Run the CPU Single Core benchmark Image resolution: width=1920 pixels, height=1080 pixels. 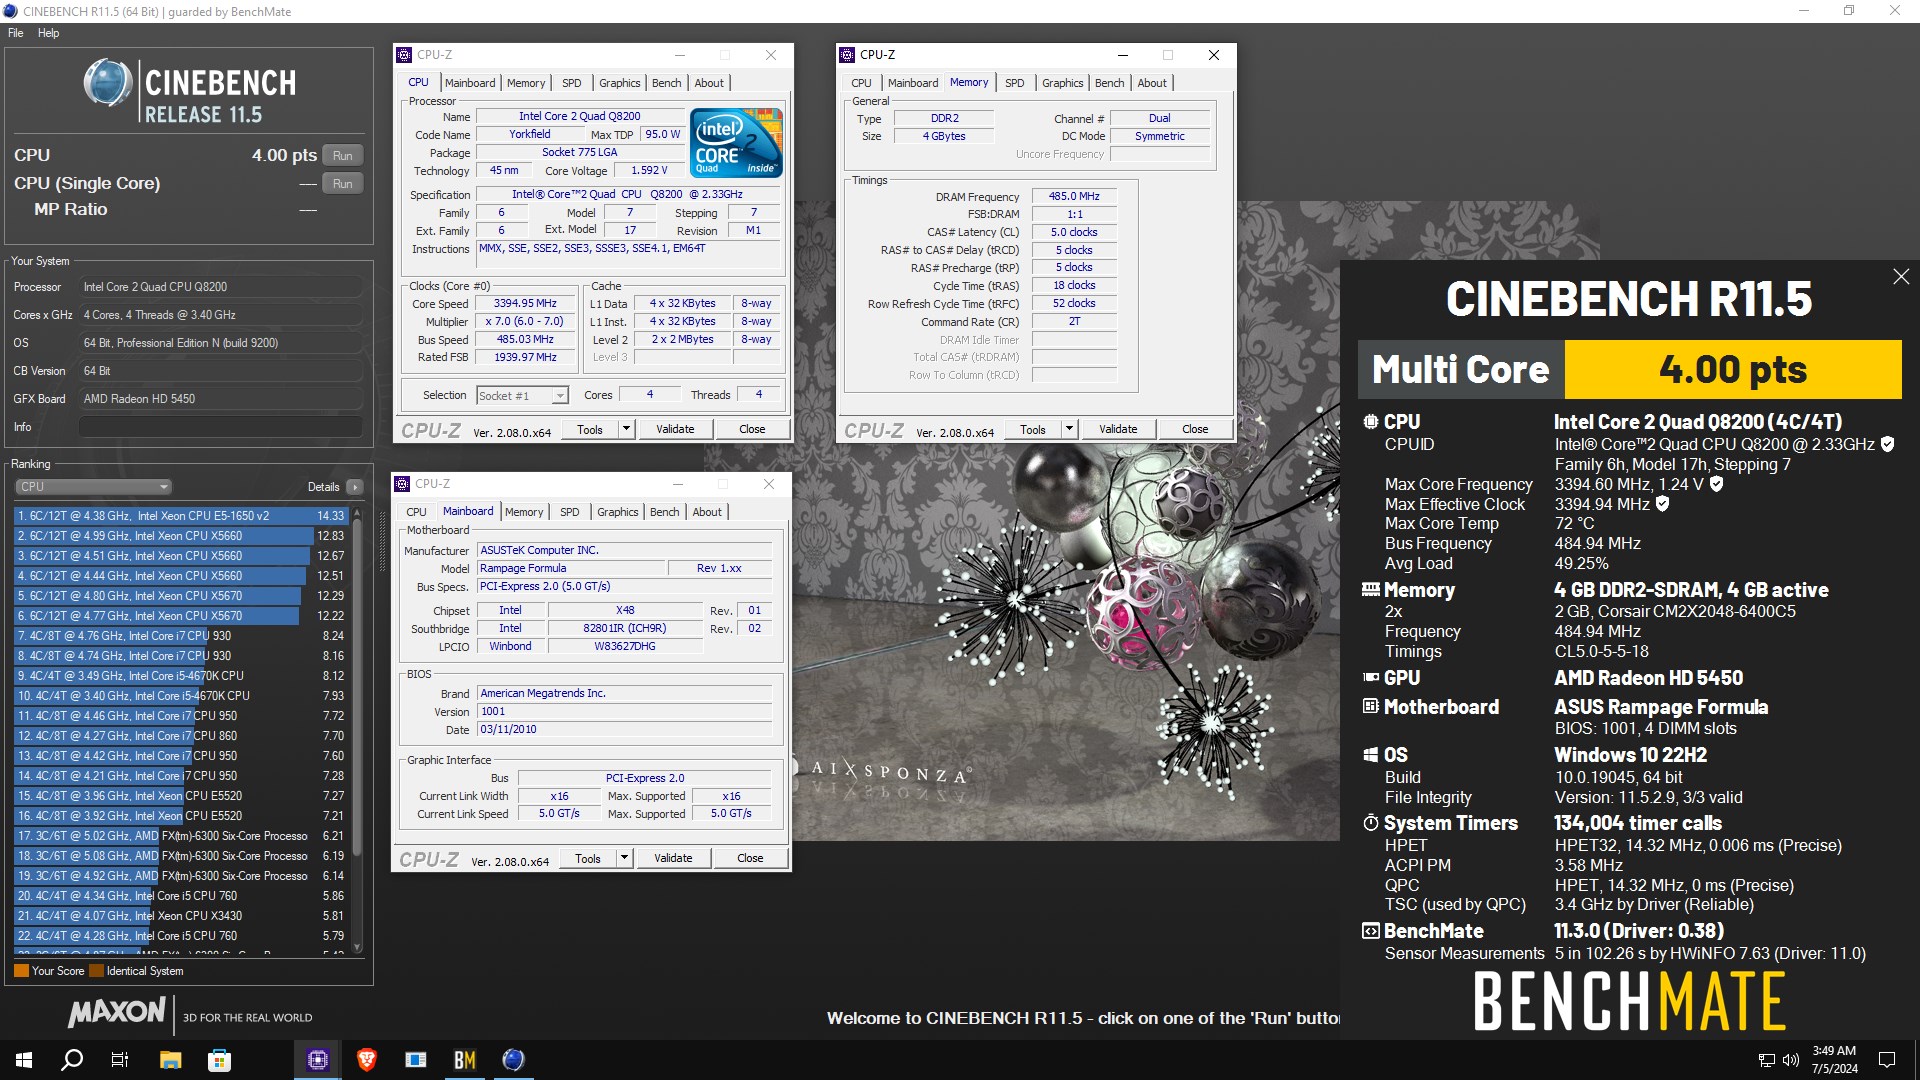click(342, 184)
